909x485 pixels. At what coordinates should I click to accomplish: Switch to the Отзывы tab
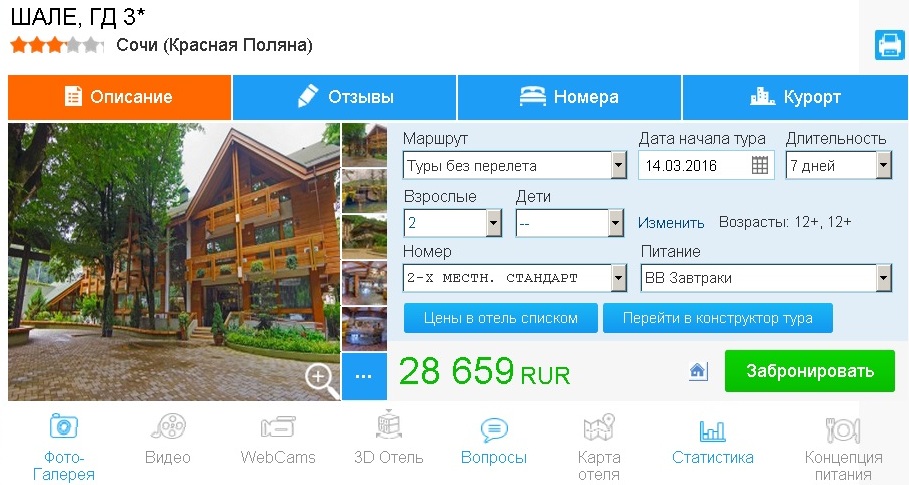click(345, 97)
